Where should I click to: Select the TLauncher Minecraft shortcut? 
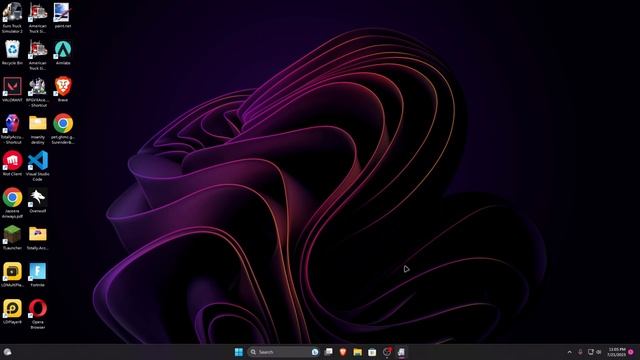point(12,238)
